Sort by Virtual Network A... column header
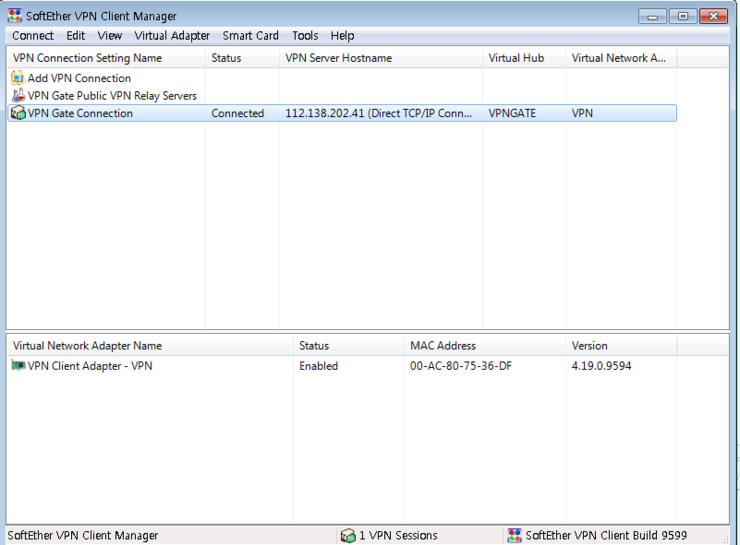740x545 pixels. pyautogui.click(x=621, y=58)
